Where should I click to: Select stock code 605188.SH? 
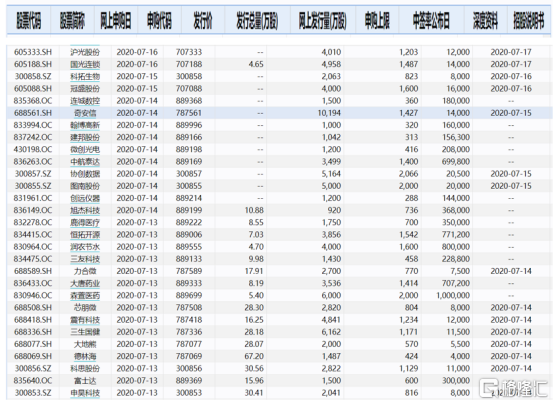[x=33, y=64]
